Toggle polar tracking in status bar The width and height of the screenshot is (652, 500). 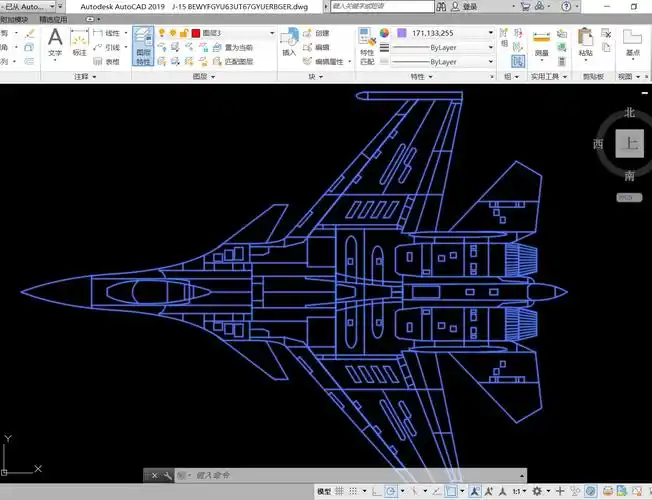point(390,492)
